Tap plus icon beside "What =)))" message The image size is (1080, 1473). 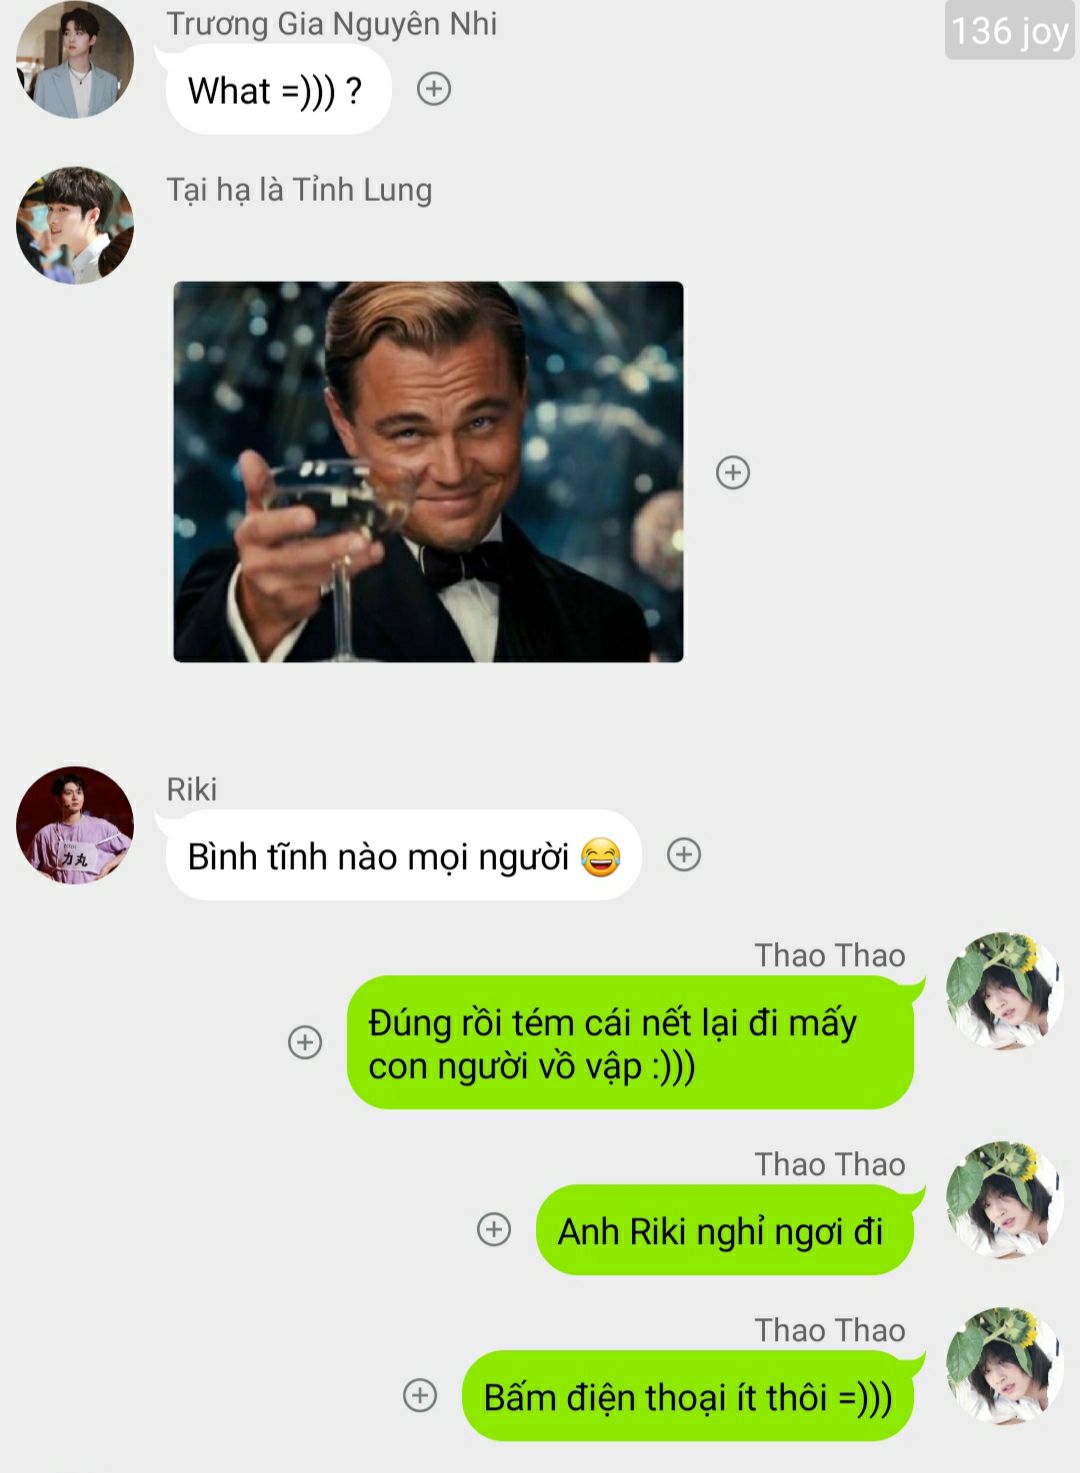433,89
